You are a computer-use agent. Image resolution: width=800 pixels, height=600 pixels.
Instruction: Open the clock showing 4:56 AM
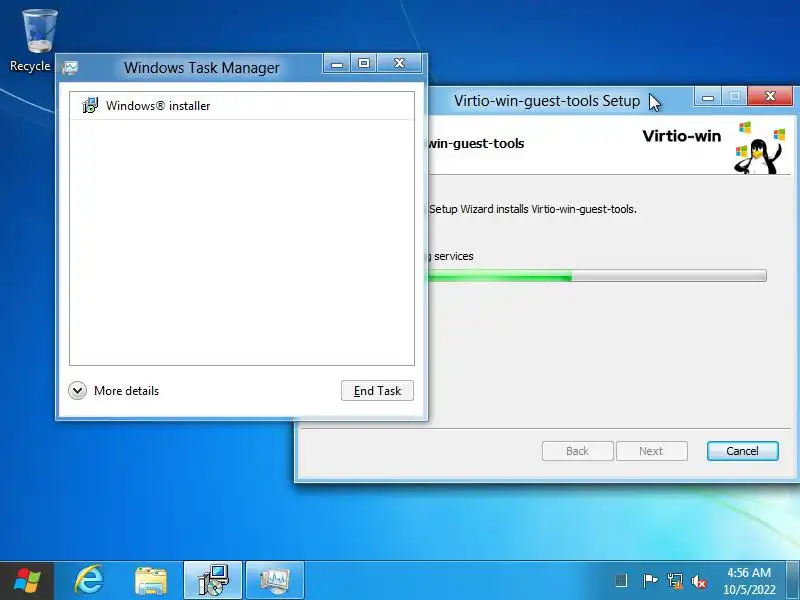point(748,581)
